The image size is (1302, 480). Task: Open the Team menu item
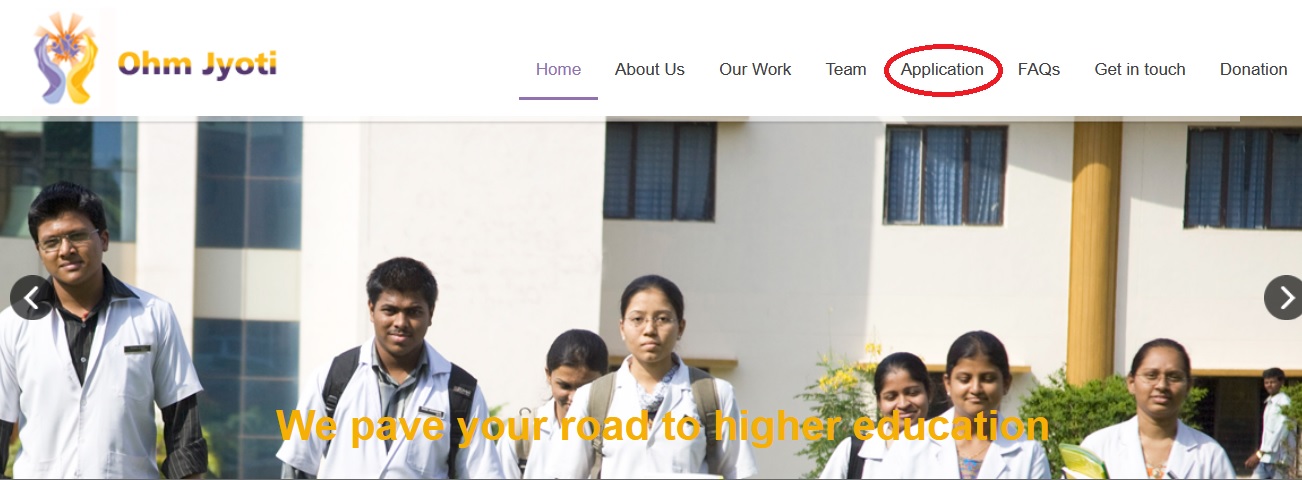846,70
